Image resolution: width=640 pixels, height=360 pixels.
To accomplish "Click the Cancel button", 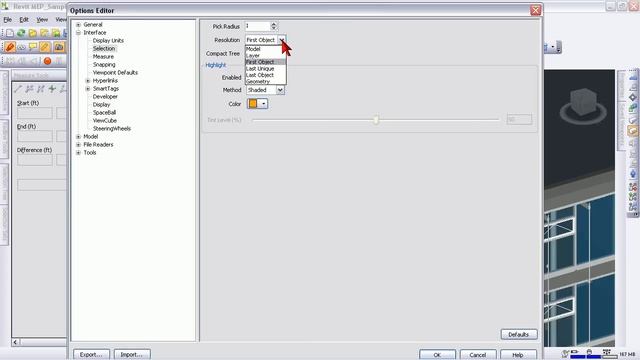I will coord(478,355).
